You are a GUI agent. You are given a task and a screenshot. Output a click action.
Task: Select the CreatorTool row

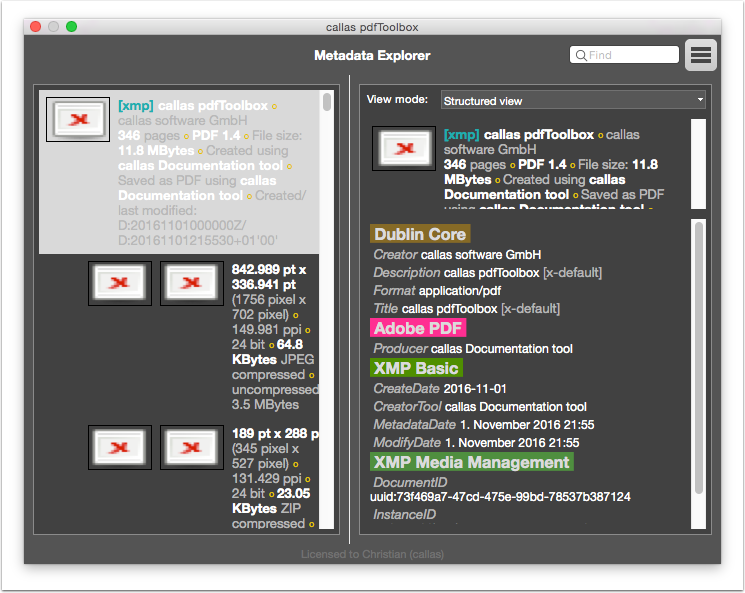click(x=480, y=407)
